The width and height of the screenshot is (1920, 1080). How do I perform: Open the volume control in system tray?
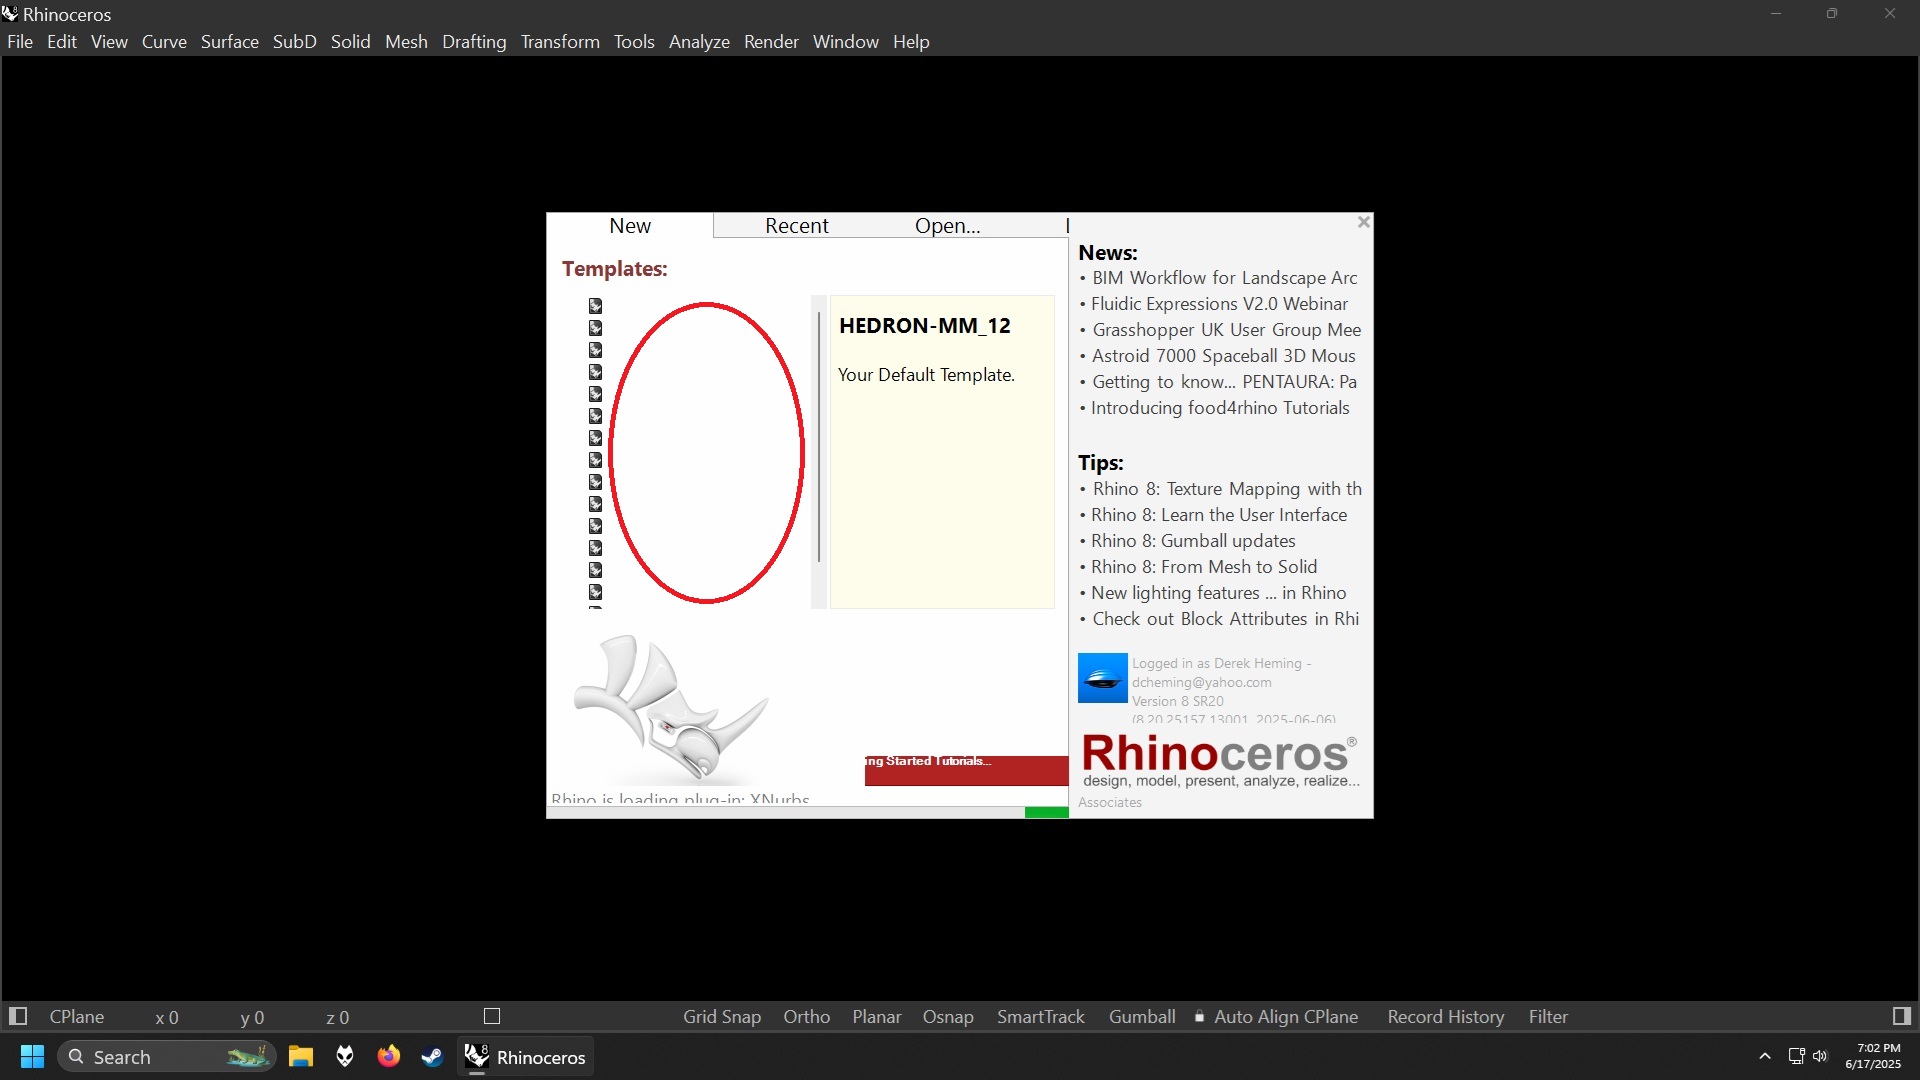tap(1820, 1056)
